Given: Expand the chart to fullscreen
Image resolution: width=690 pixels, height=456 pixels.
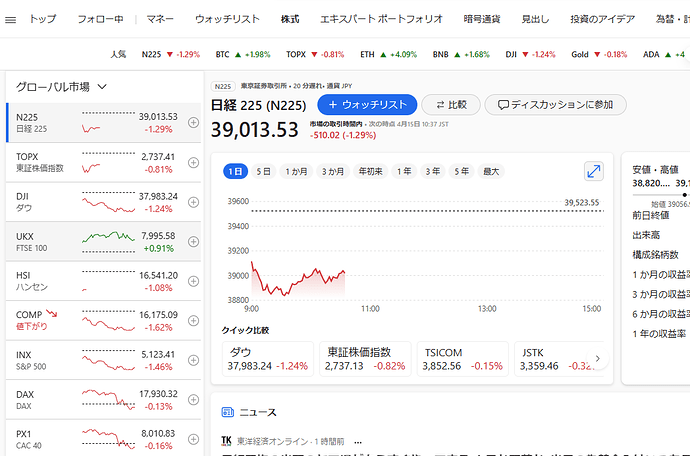Looking at the screenshot, I should point(594,171).
